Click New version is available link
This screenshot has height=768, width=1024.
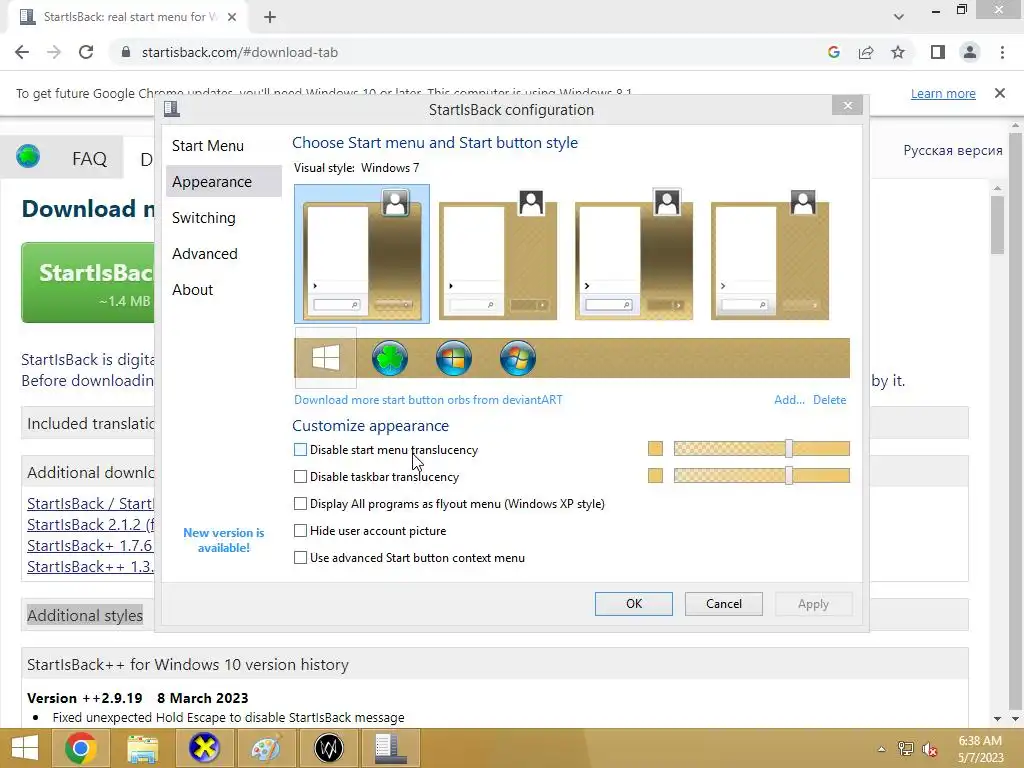coord(223,540)
